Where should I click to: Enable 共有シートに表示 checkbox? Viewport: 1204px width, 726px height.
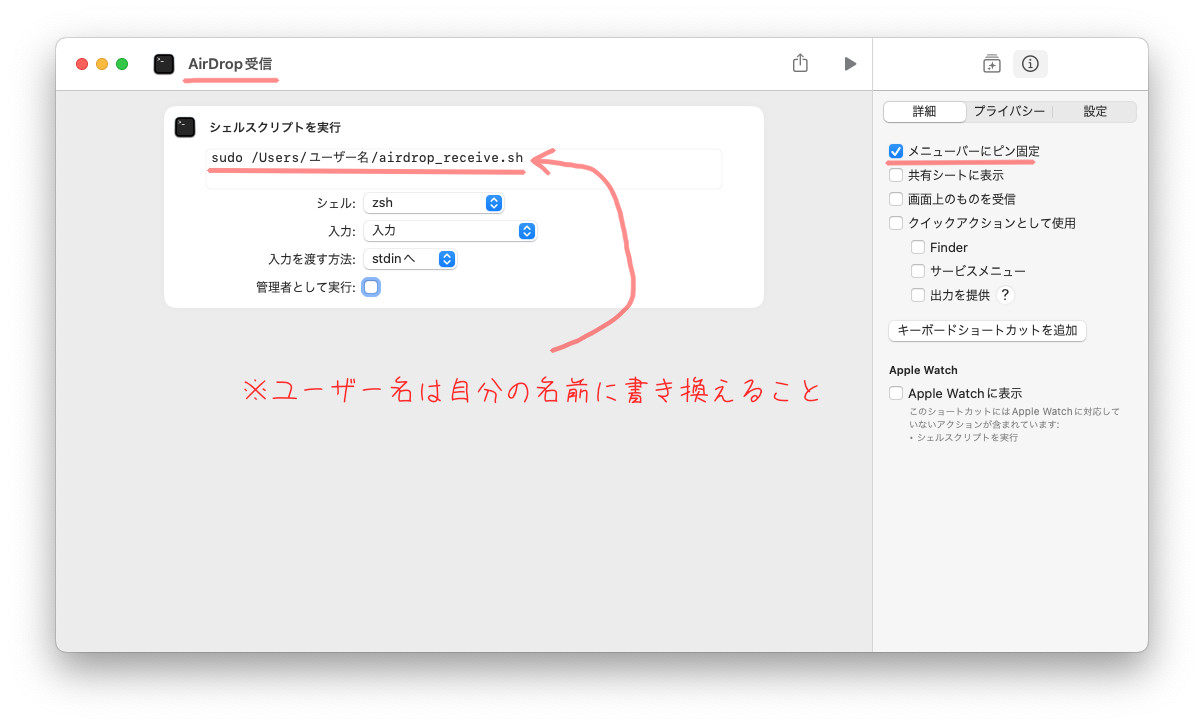pyautogui.click(x=896, y=175)
